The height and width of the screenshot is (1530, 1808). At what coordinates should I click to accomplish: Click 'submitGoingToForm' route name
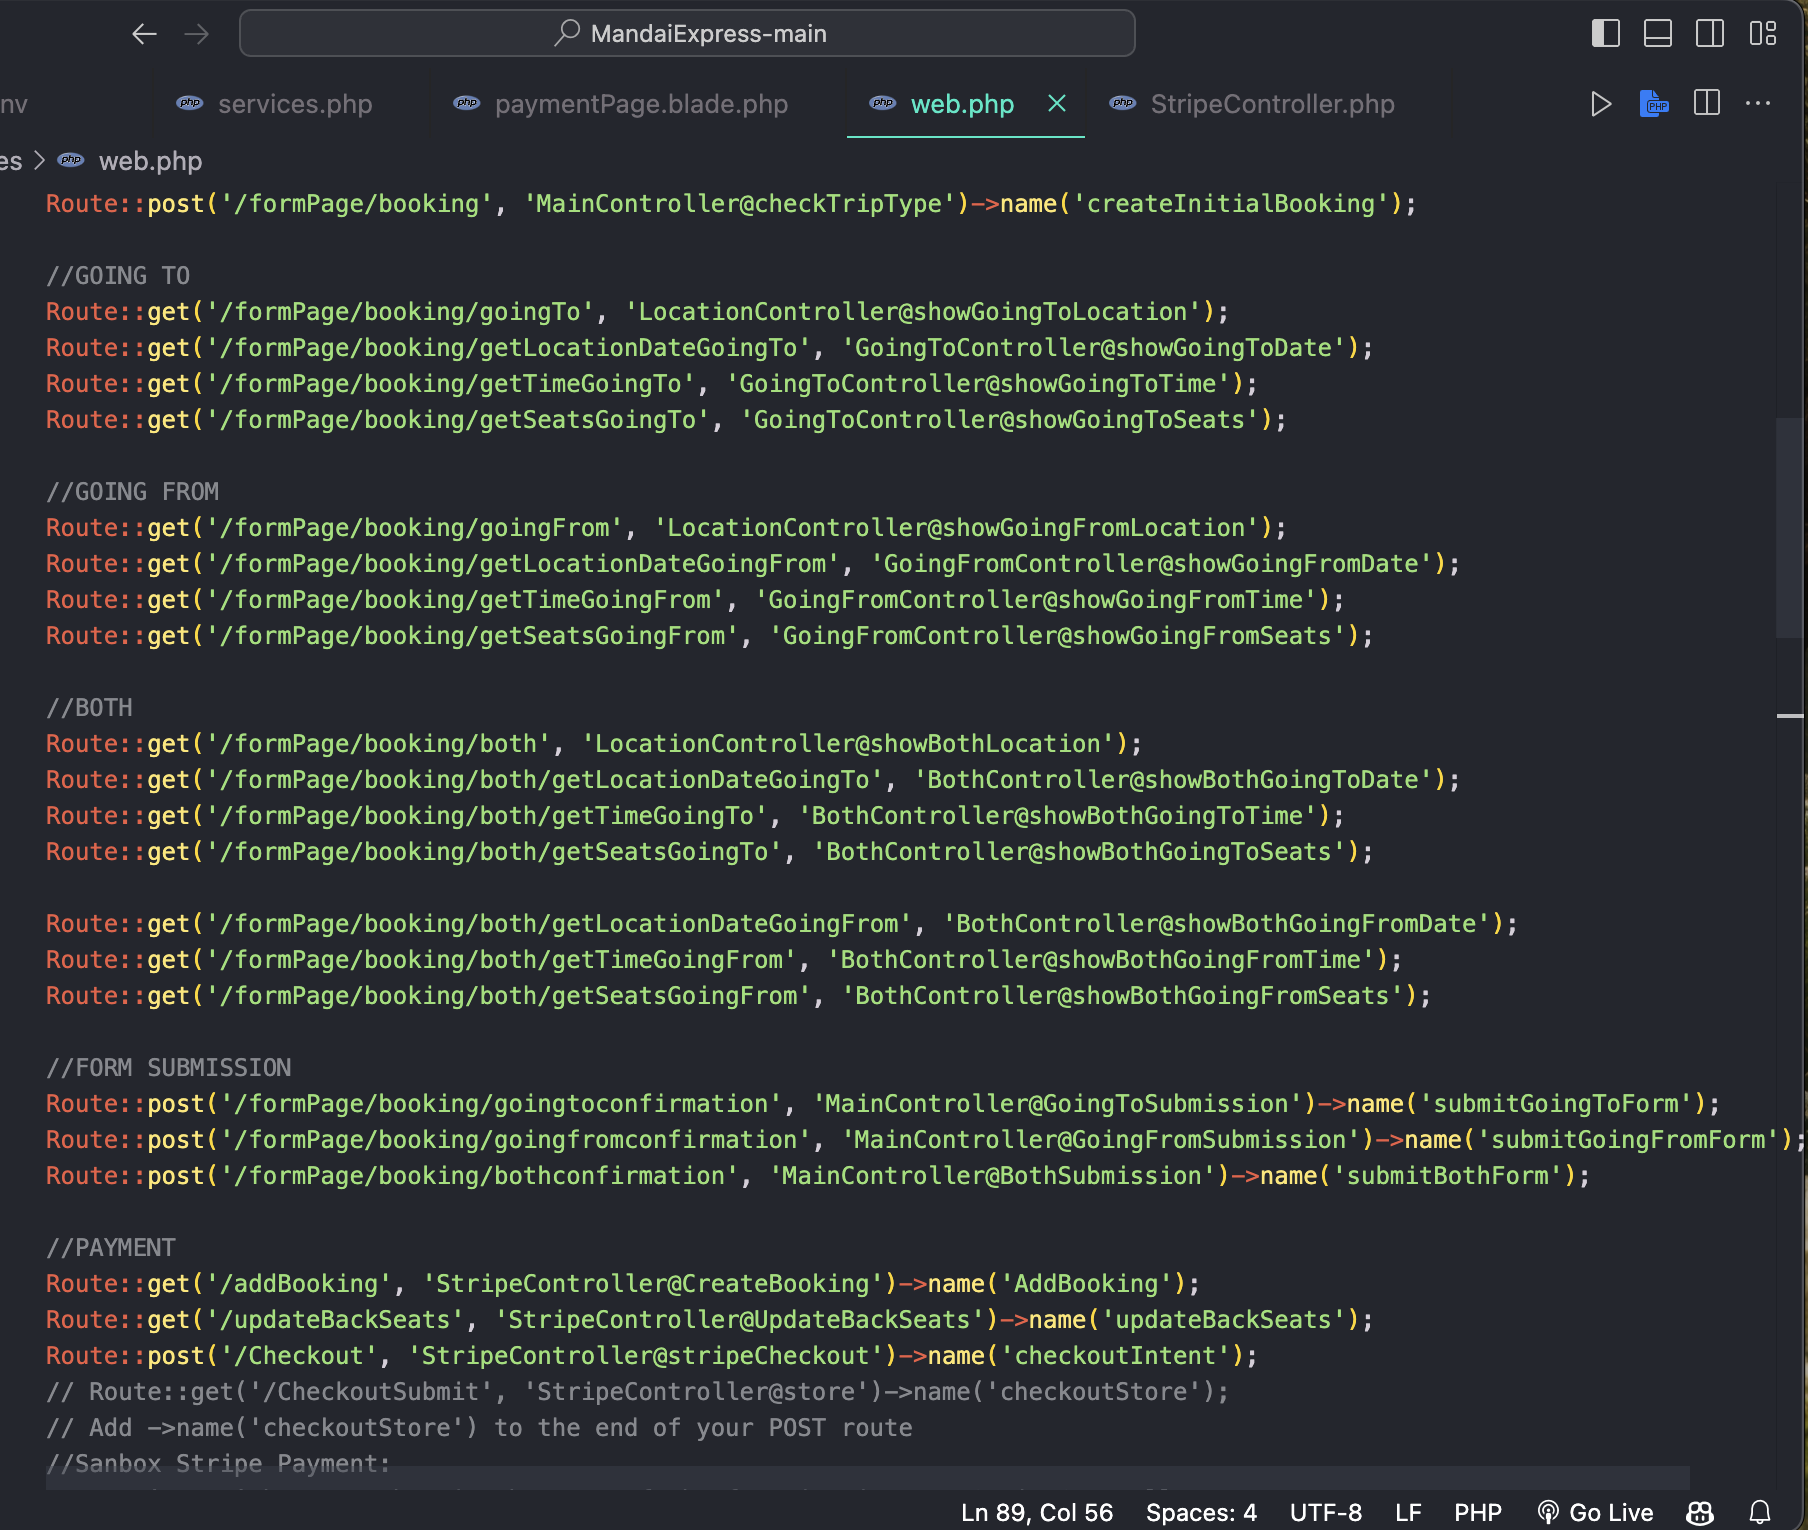point(1556,1104)
